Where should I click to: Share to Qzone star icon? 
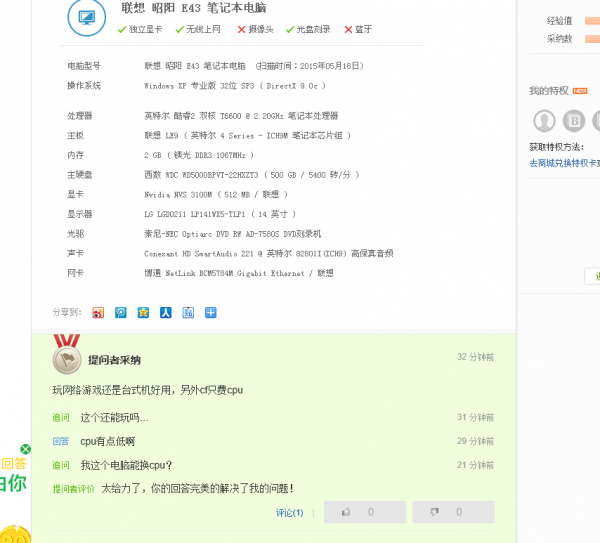[x=143, y=313]
